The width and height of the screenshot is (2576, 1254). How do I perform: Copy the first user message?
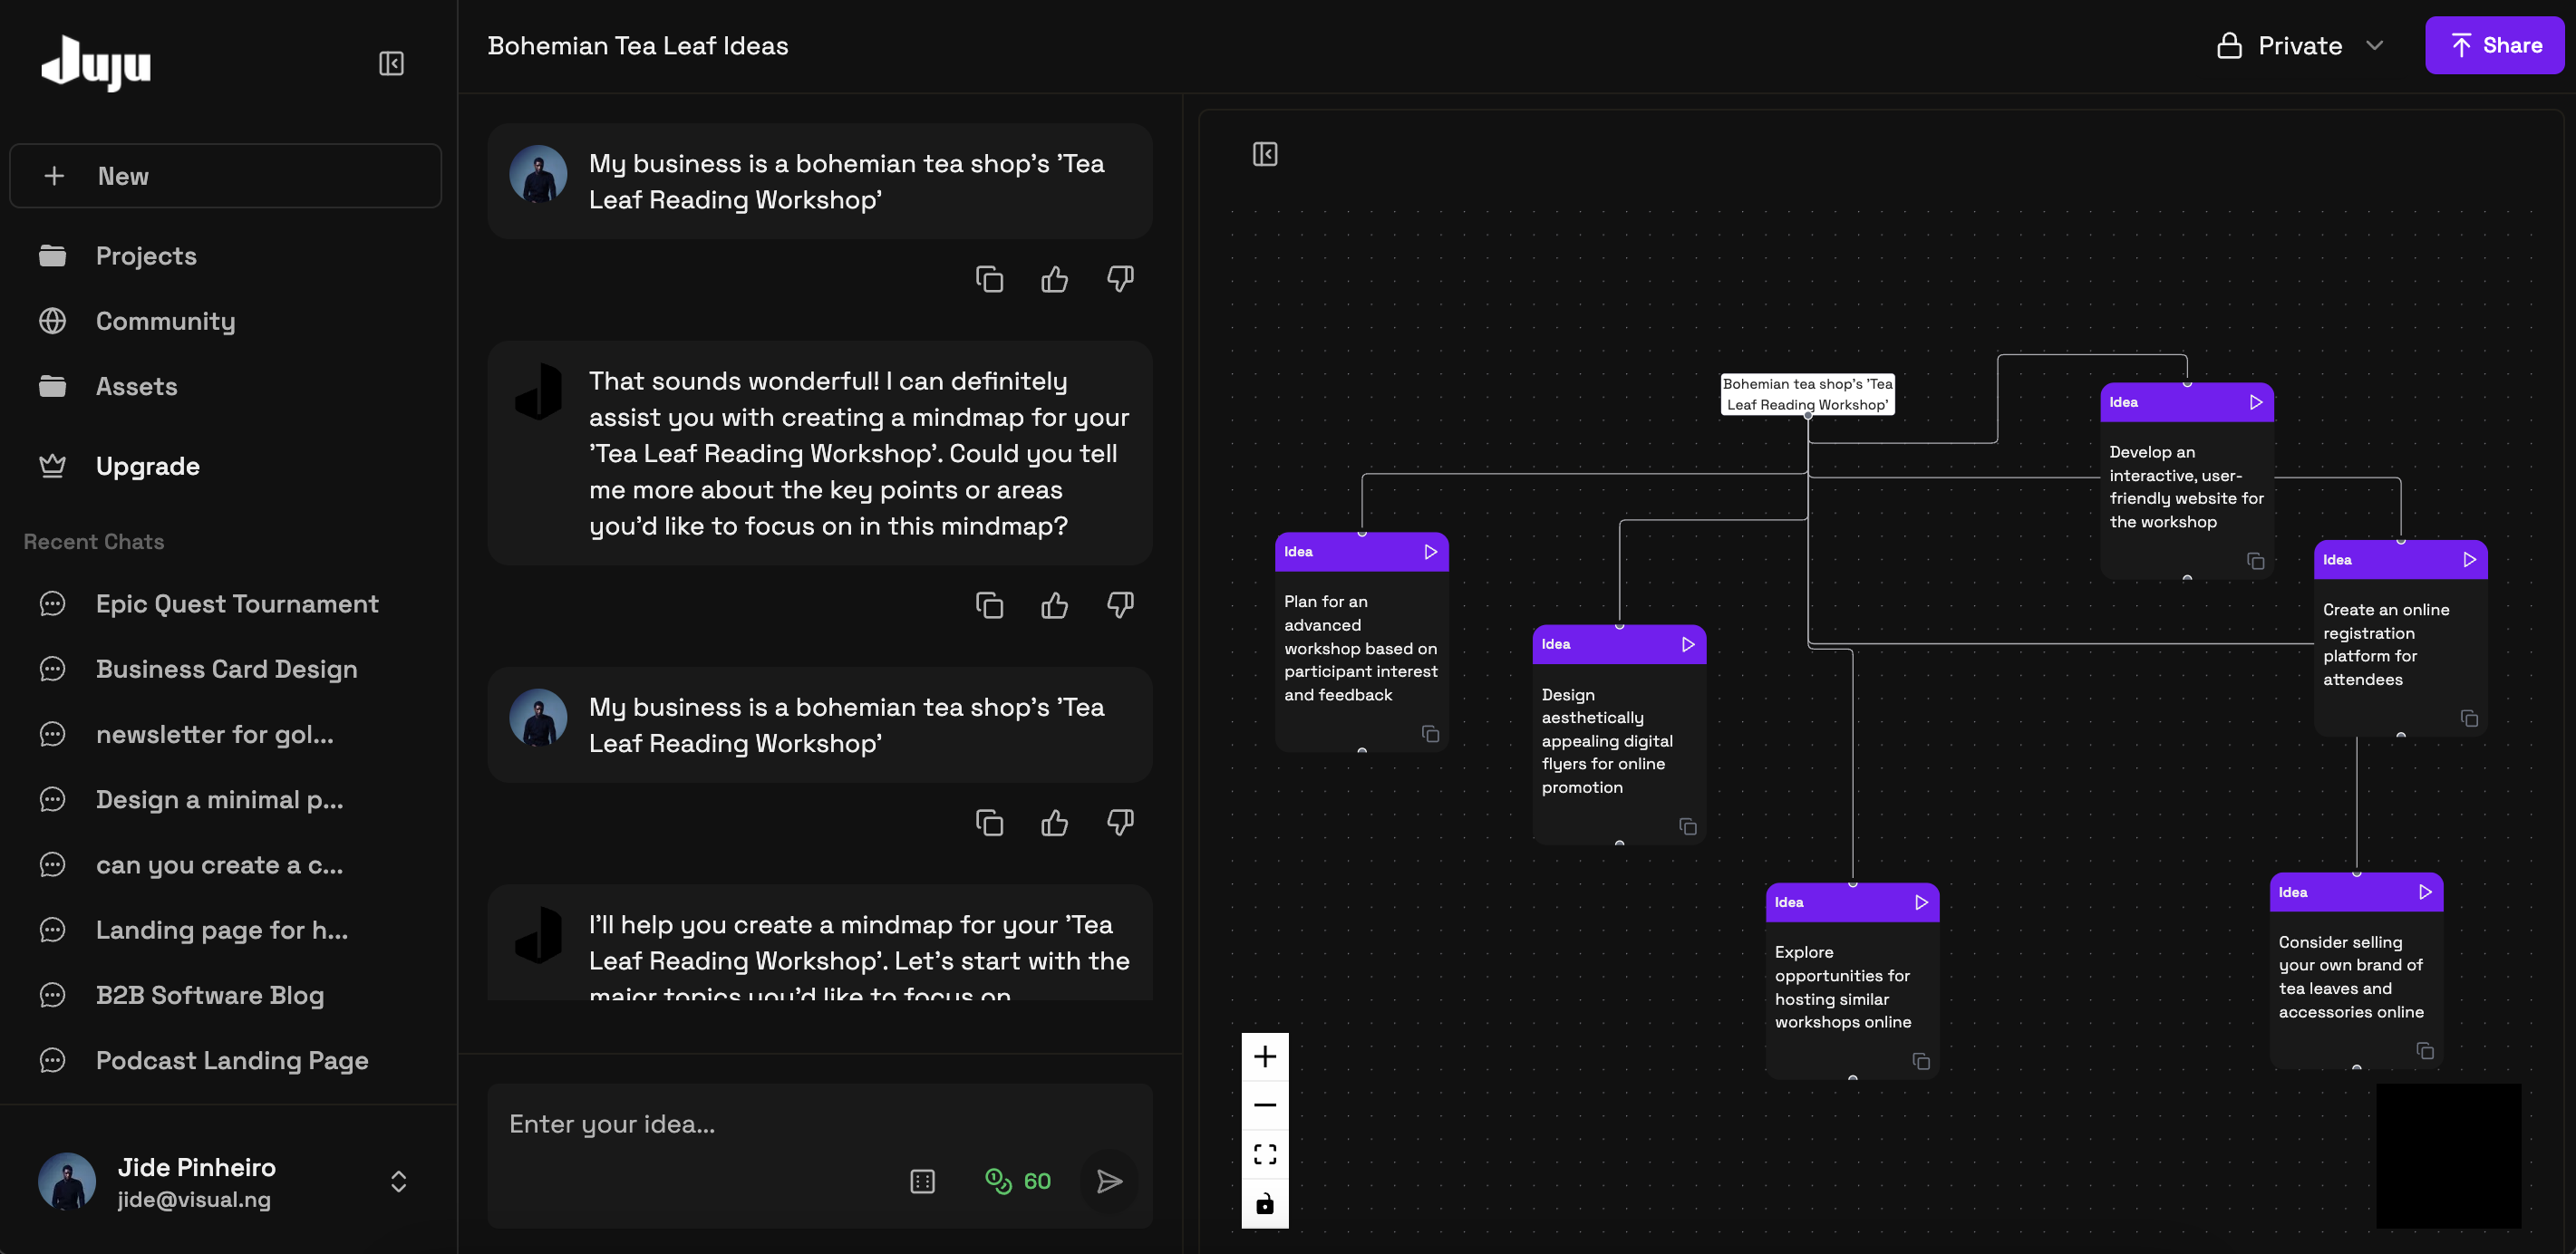989,279
